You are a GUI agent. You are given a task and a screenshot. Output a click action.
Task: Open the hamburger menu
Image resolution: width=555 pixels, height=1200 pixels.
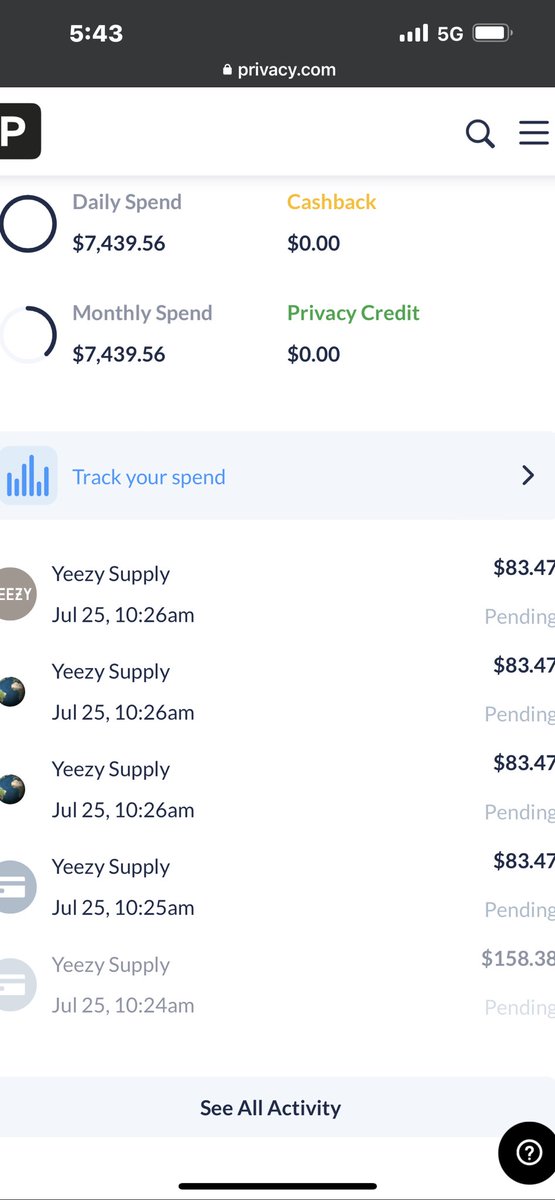(x=535, y=133)
